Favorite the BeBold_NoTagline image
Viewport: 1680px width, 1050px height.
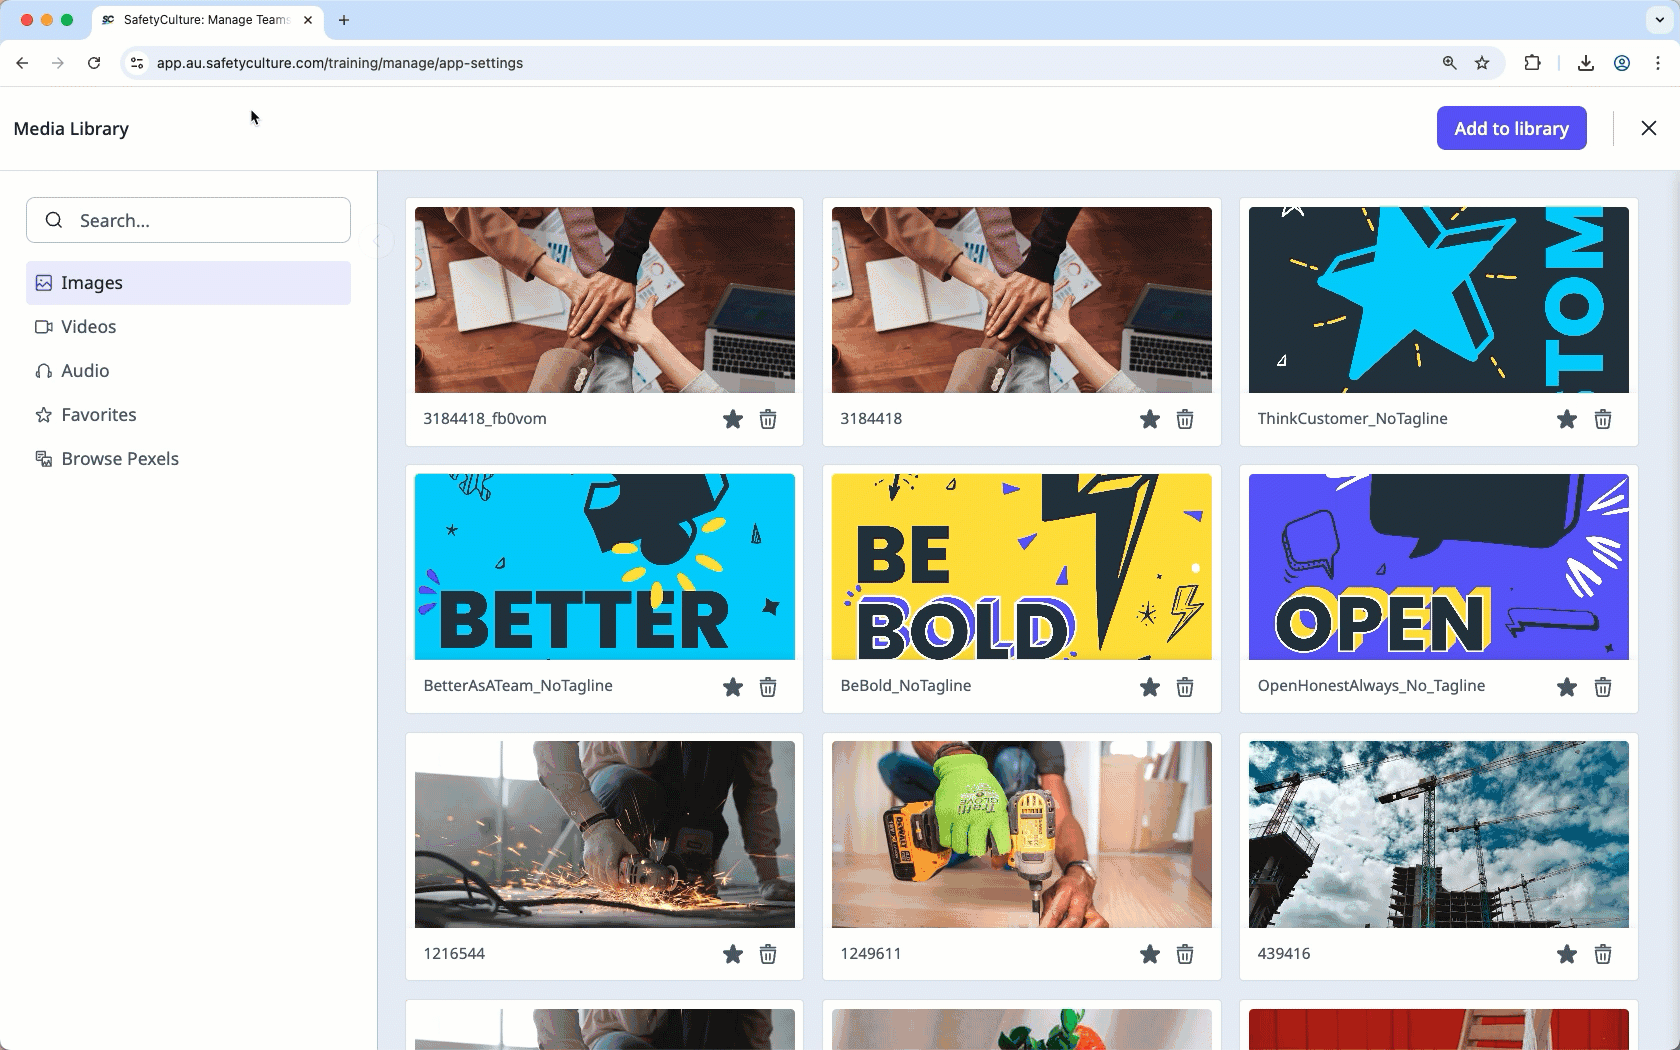1150,687
